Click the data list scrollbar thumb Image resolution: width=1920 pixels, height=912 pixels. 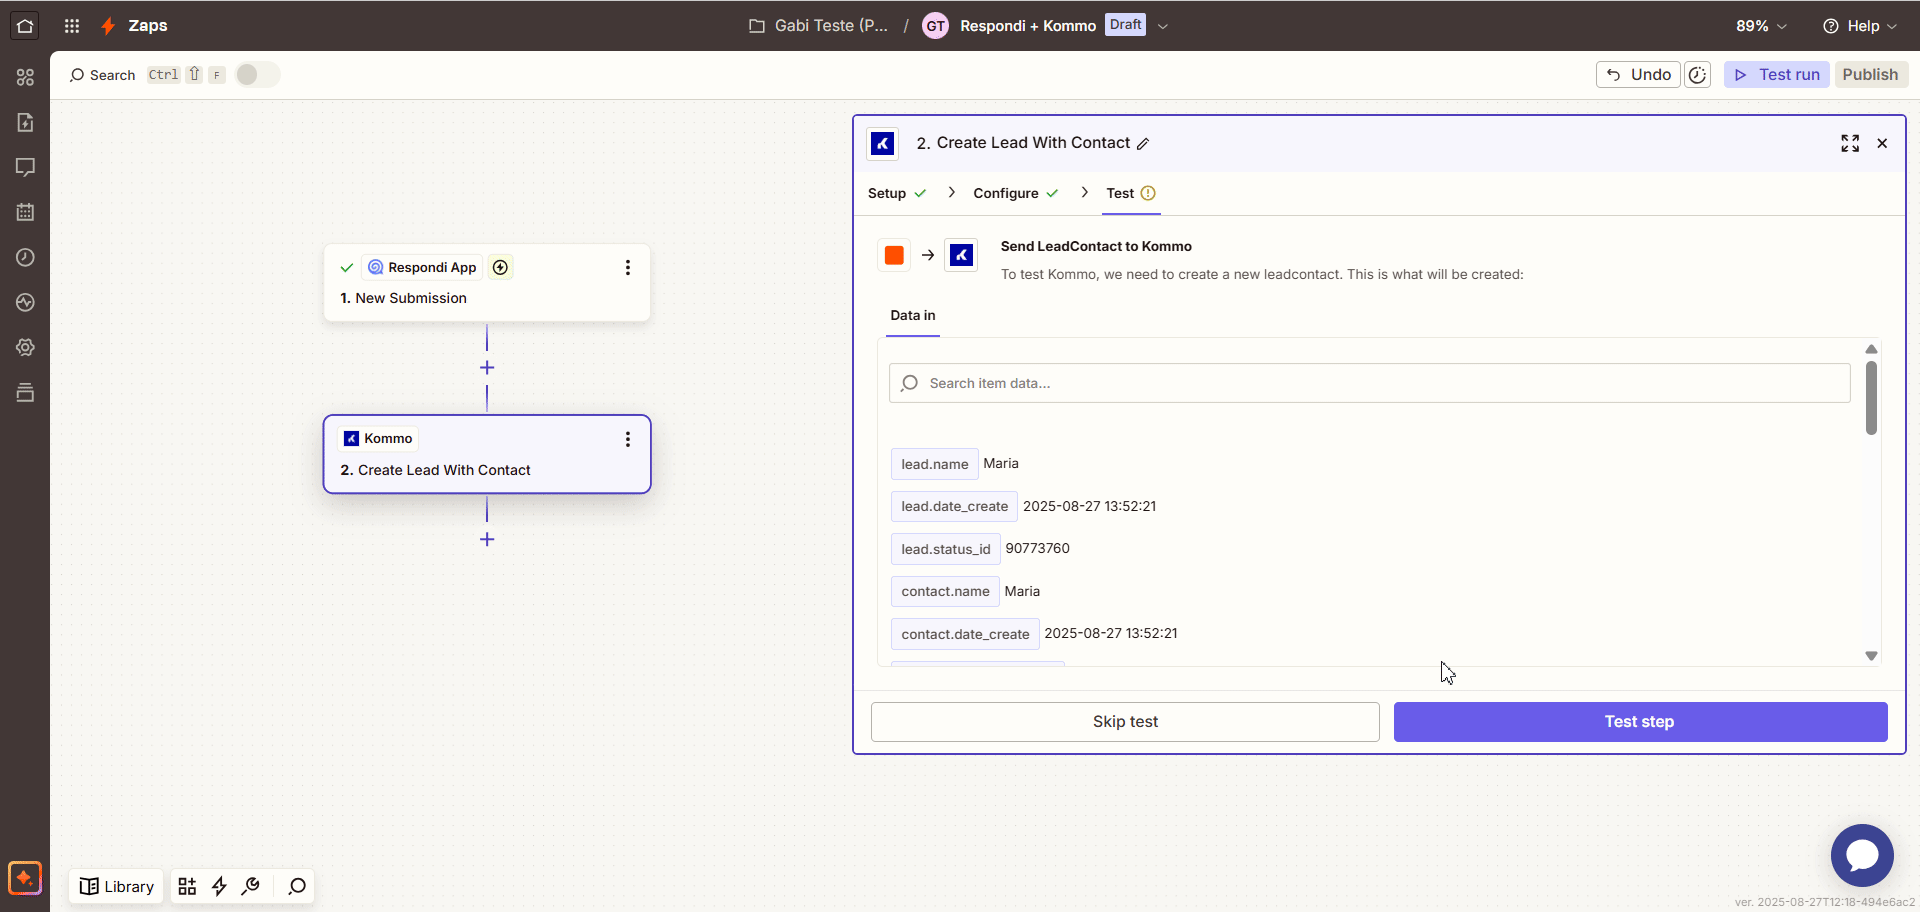click(1871, 398)
